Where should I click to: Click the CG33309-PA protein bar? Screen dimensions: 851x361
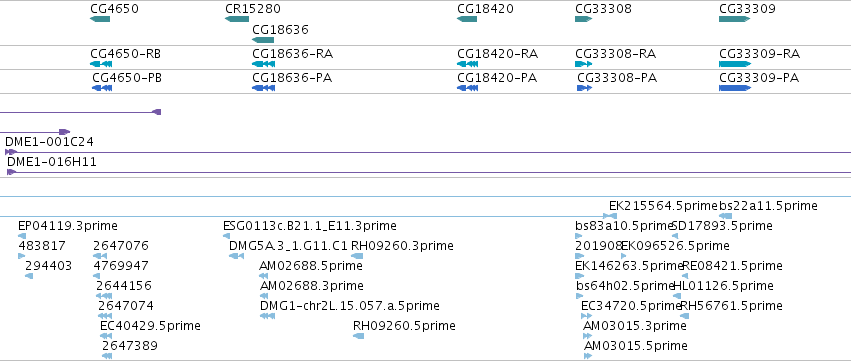[735, 88]
